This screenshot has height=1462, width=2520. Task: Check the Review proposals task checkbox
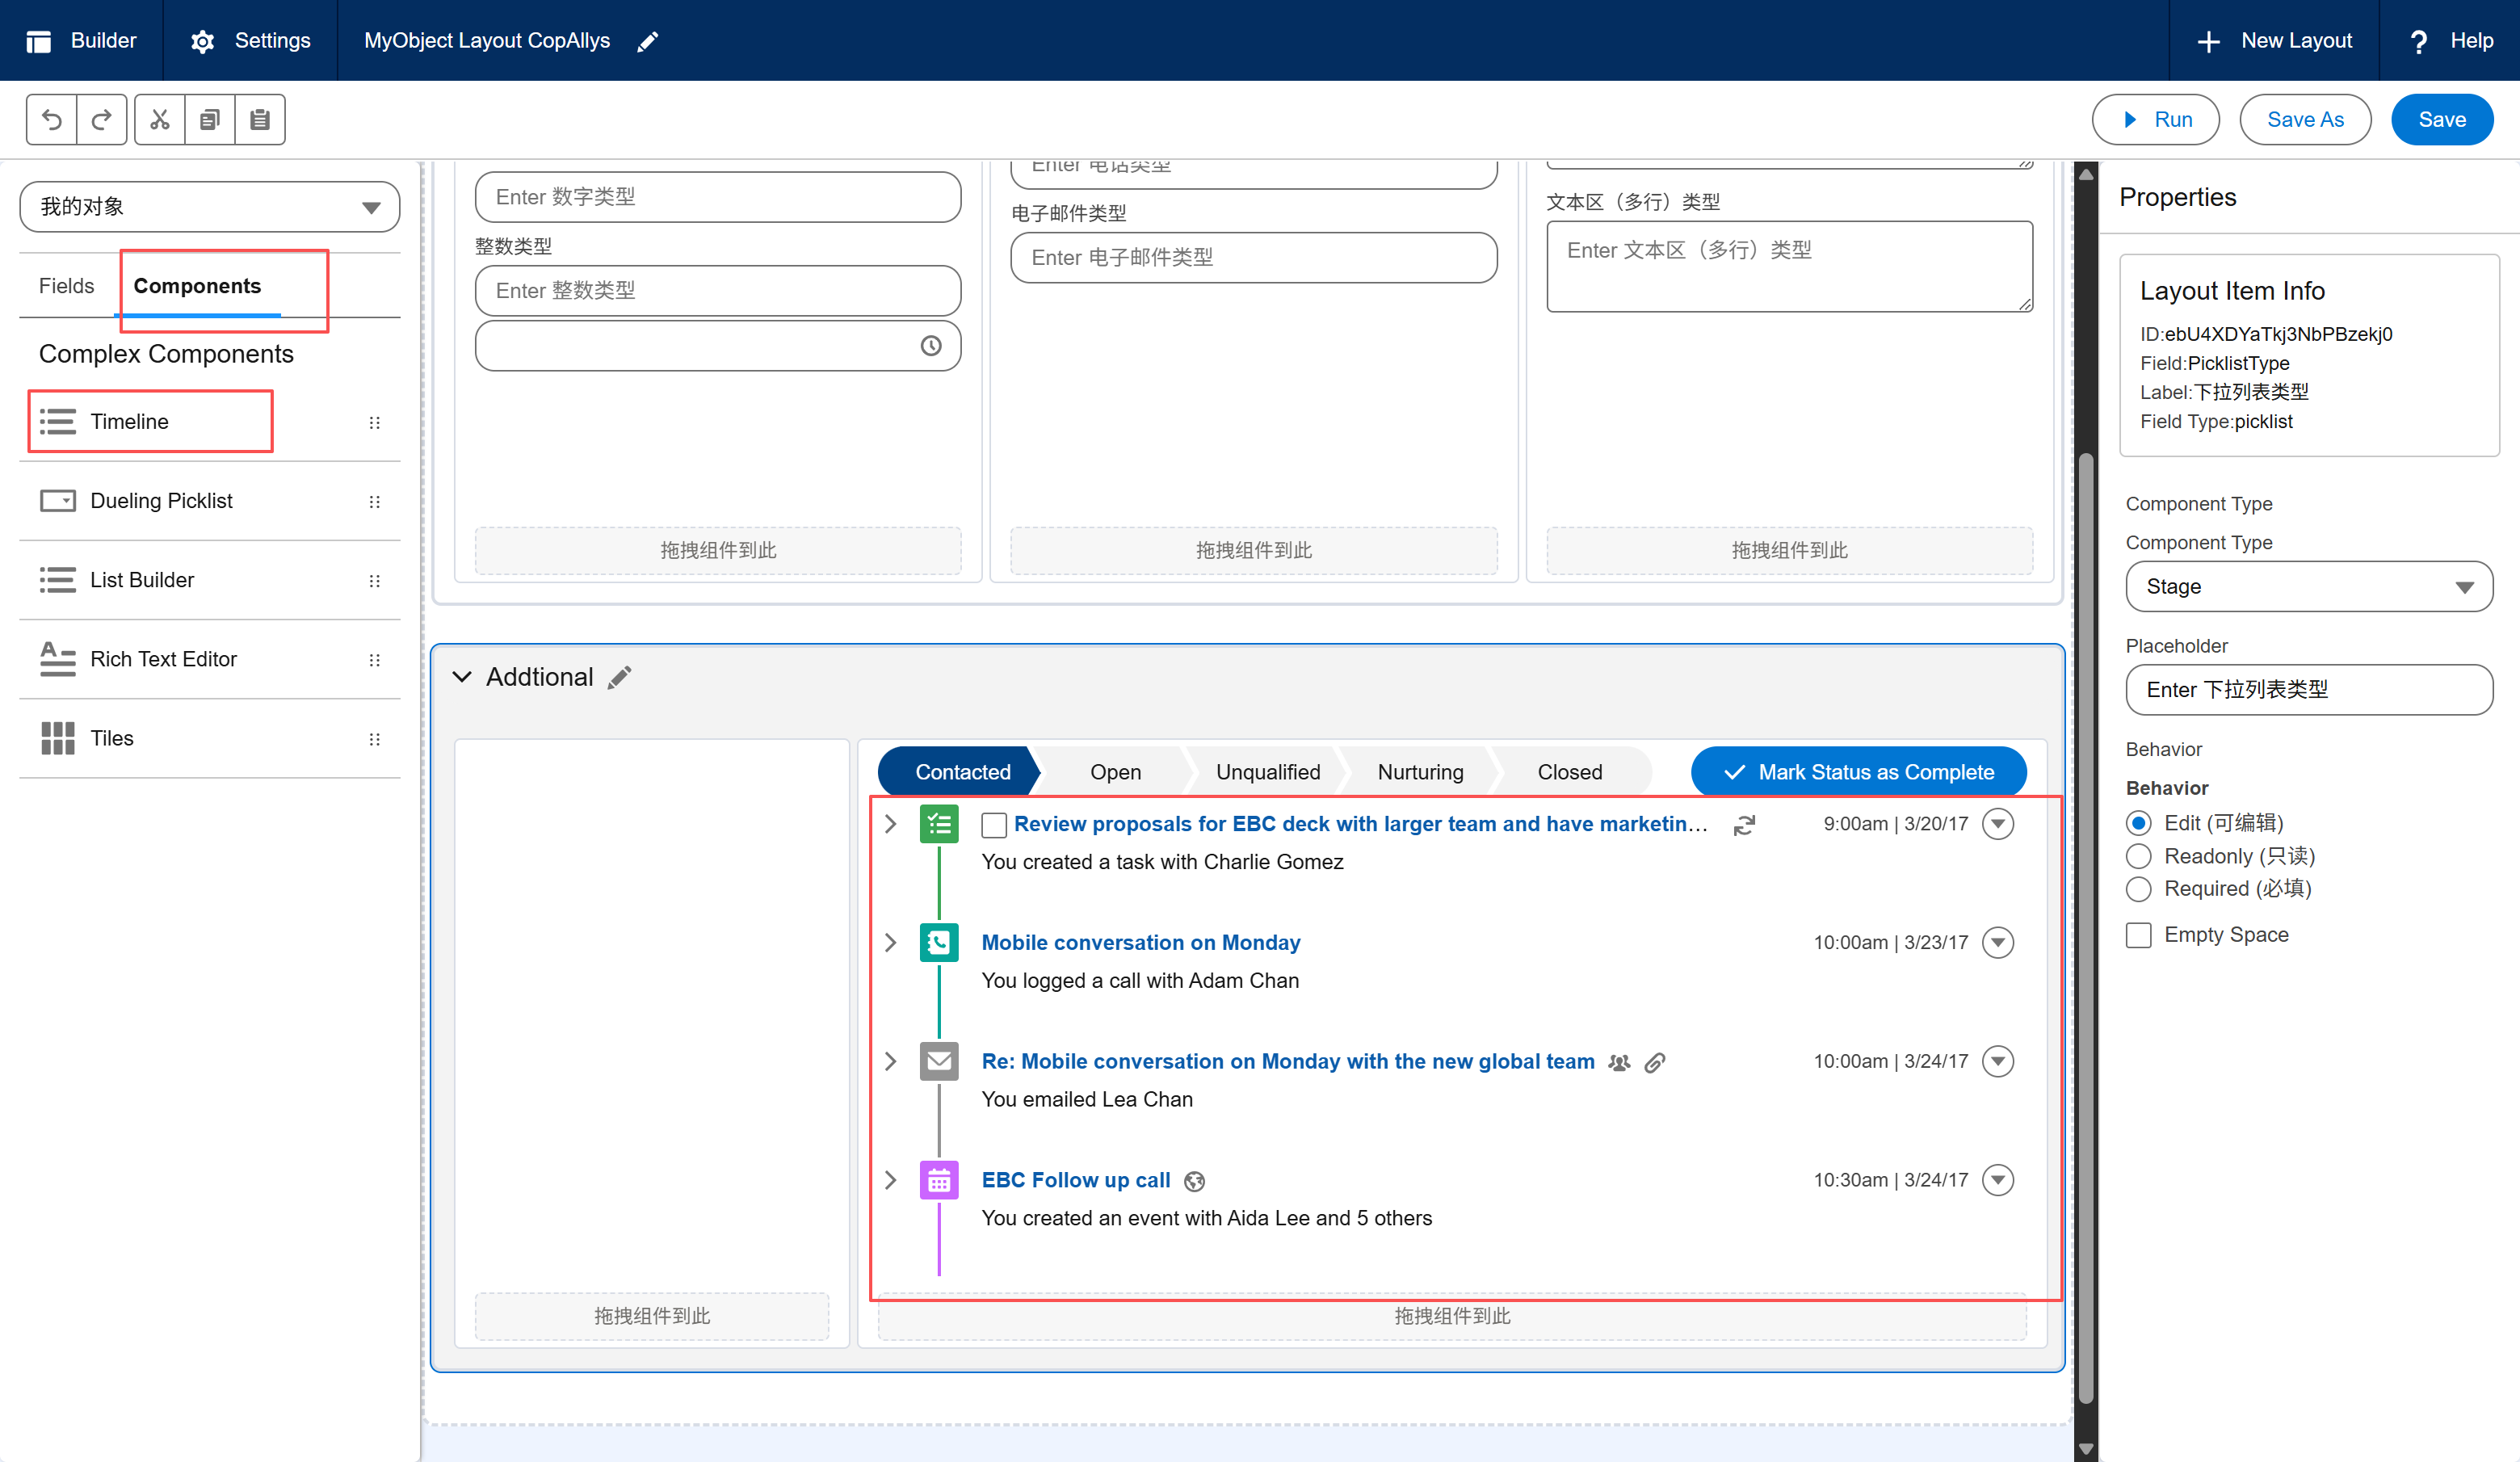[994, 825]
